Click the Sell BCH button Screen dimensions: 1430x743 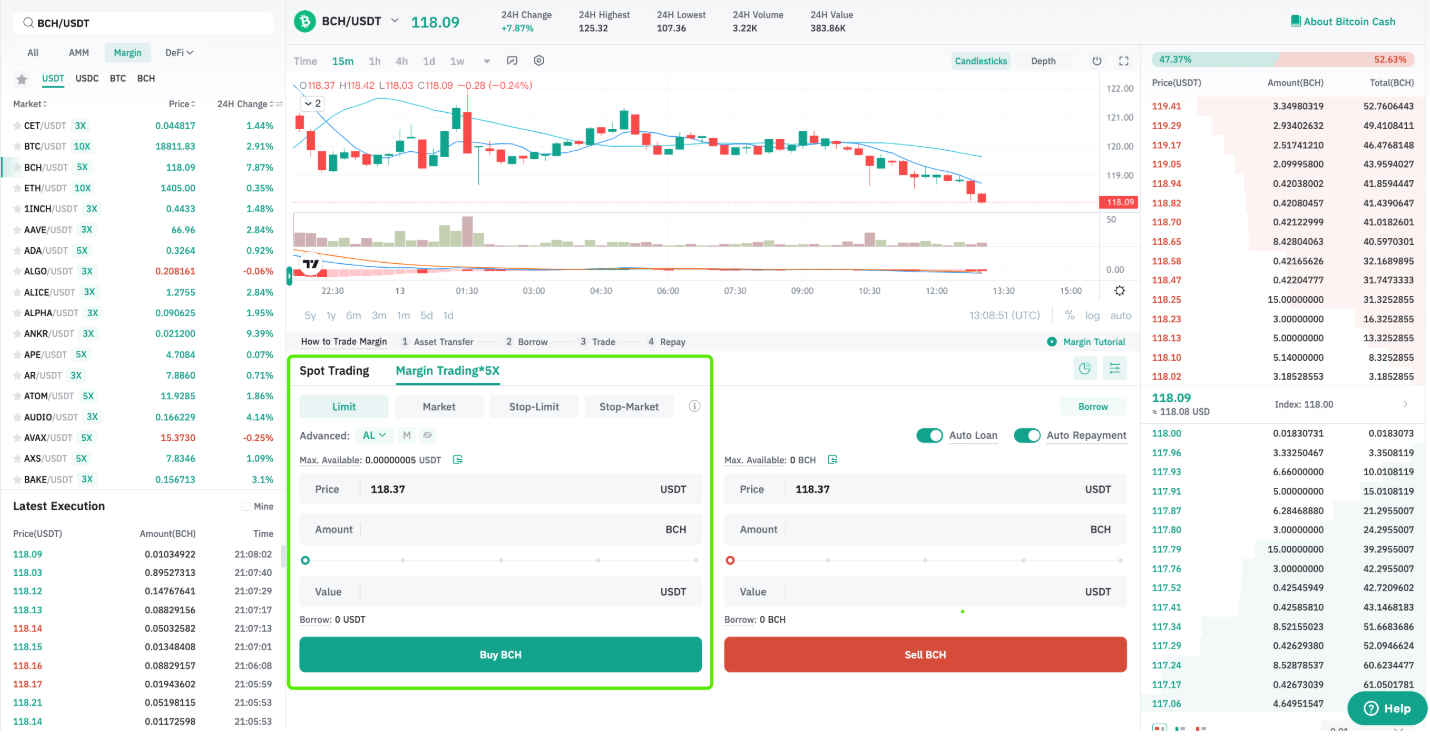pyautogui.click(x=925, y=655)
